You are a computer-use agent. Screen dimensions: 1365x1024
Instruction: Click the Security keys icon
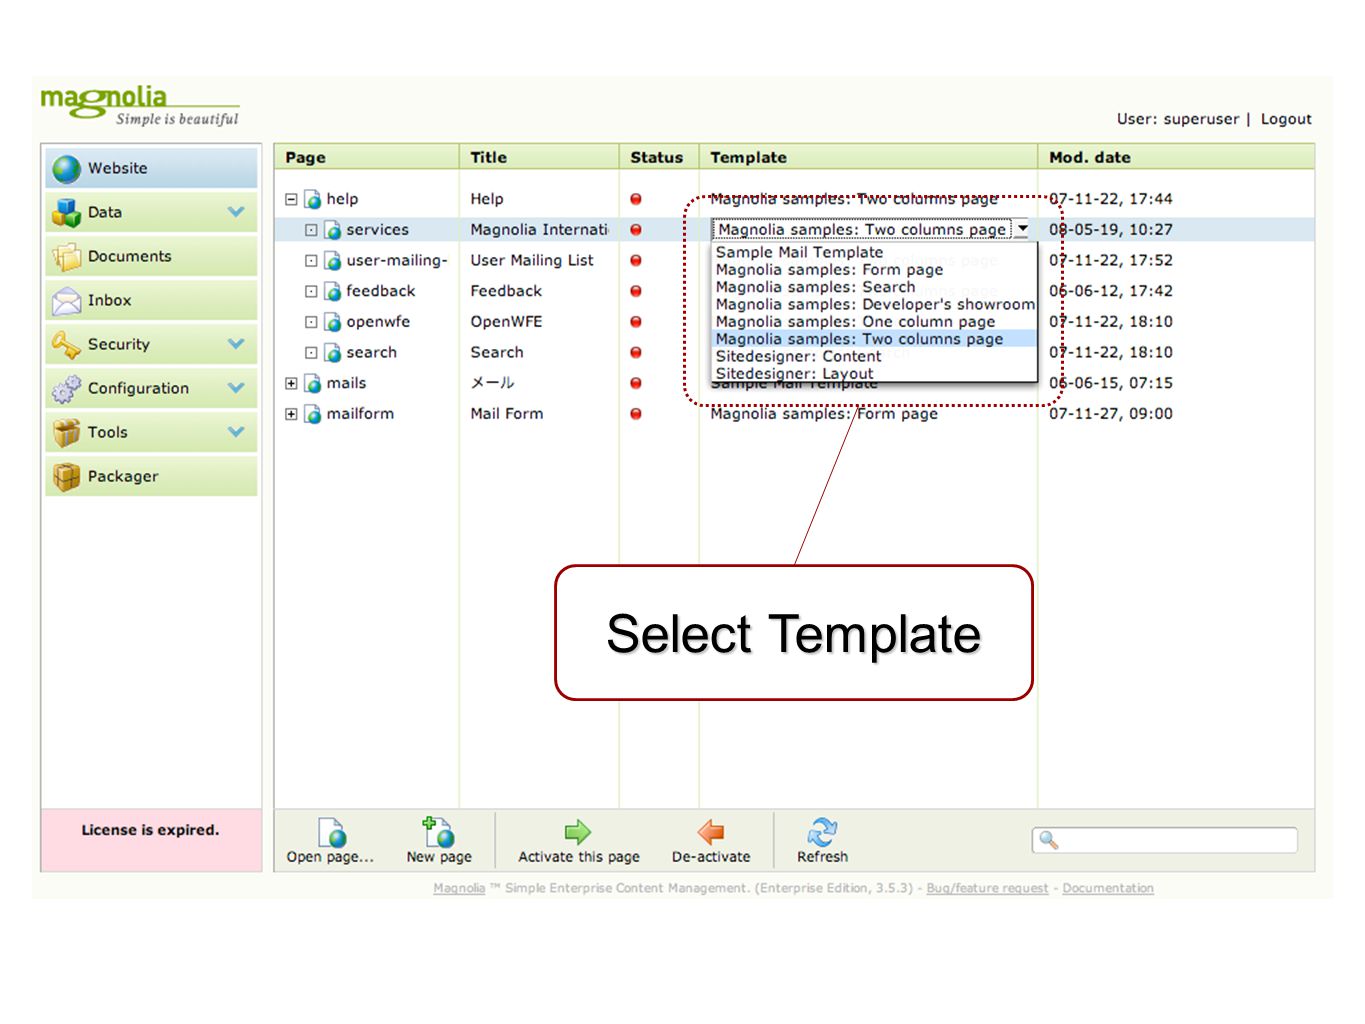pos(67,345)
